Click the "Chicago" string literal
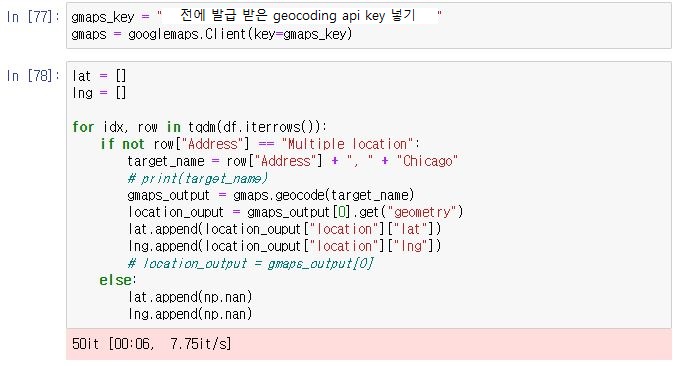The height and width of the screenshot is (366, 682). (427, 161)
